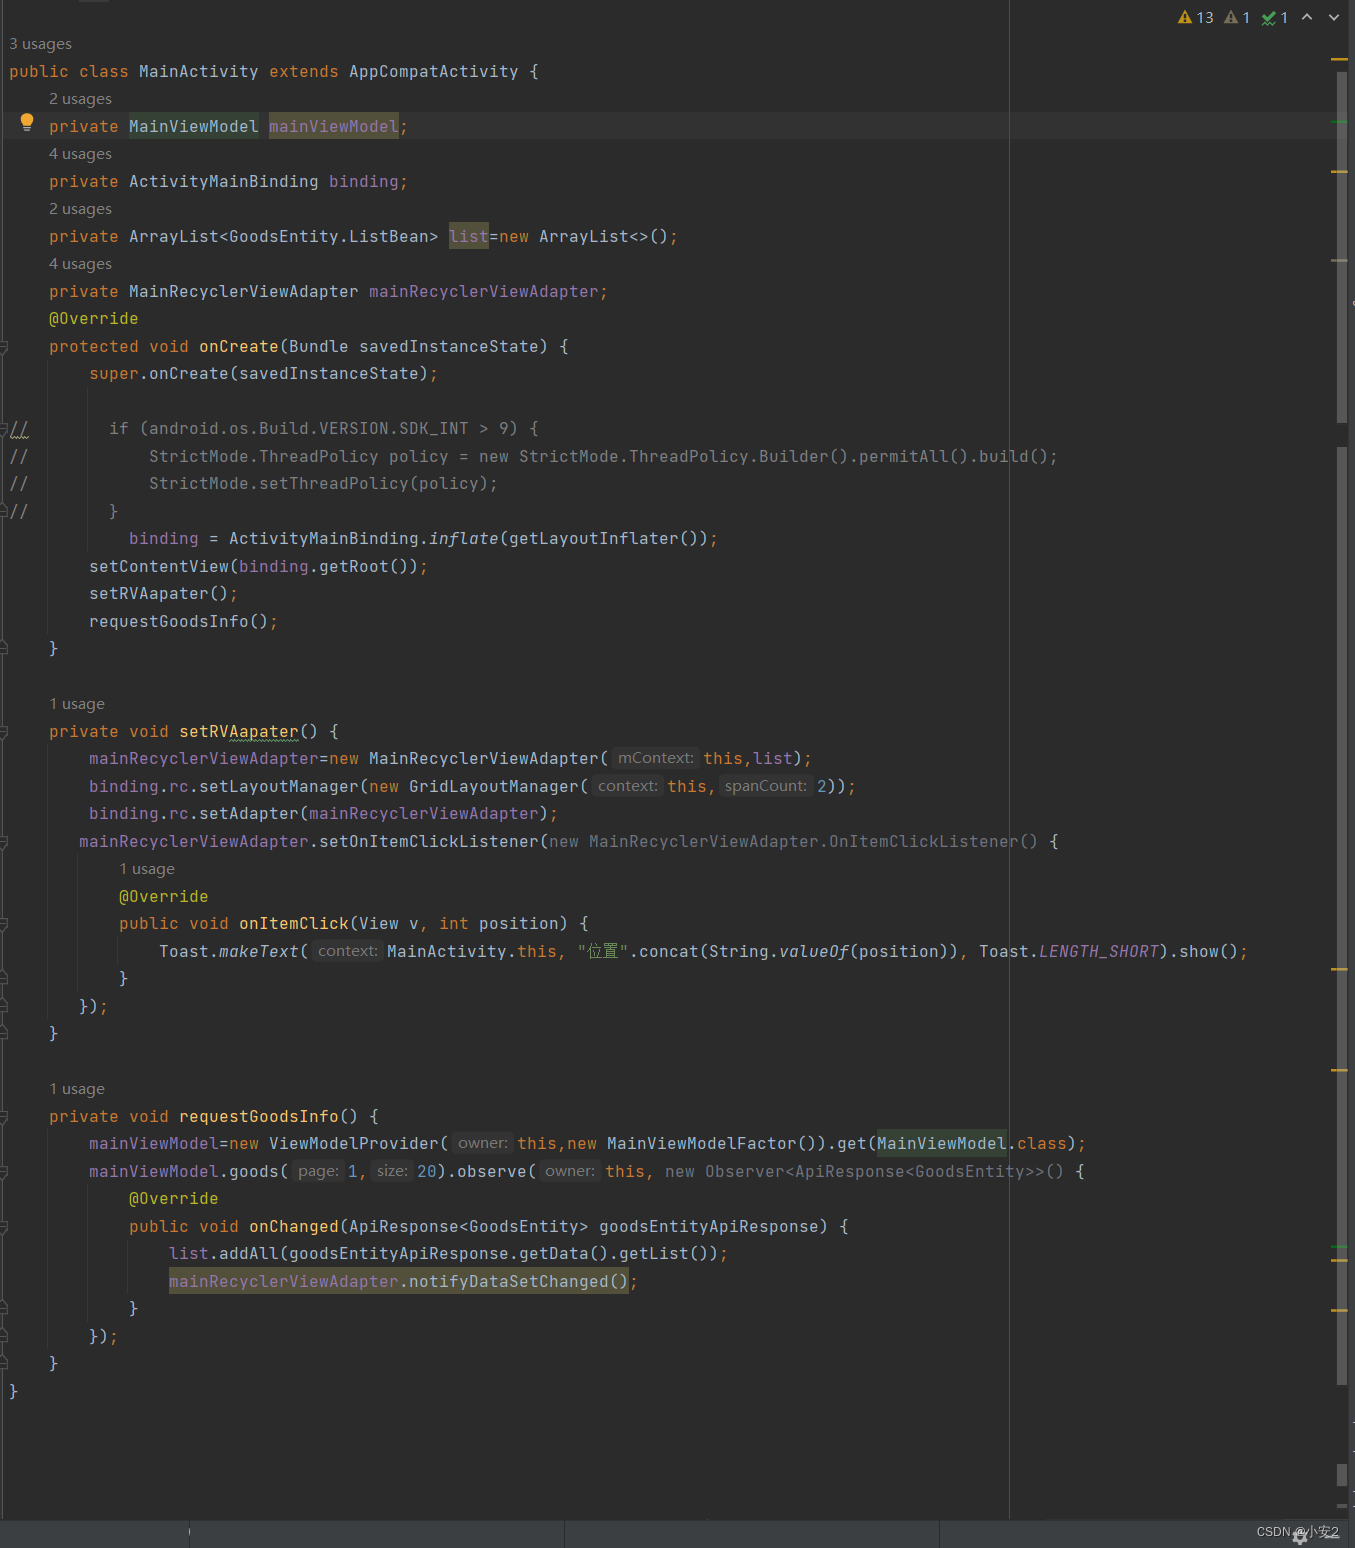Screen dimensions: 1355x1548
Task: Open '3 usages' above MainActivity class
Action: coord(40,44)
